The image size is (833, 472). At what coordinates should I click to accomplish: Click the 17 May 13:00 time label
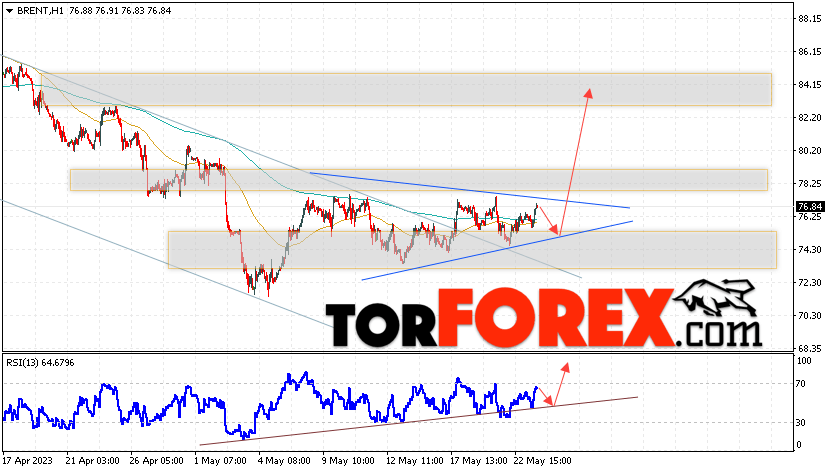click(x=479, y=461)
